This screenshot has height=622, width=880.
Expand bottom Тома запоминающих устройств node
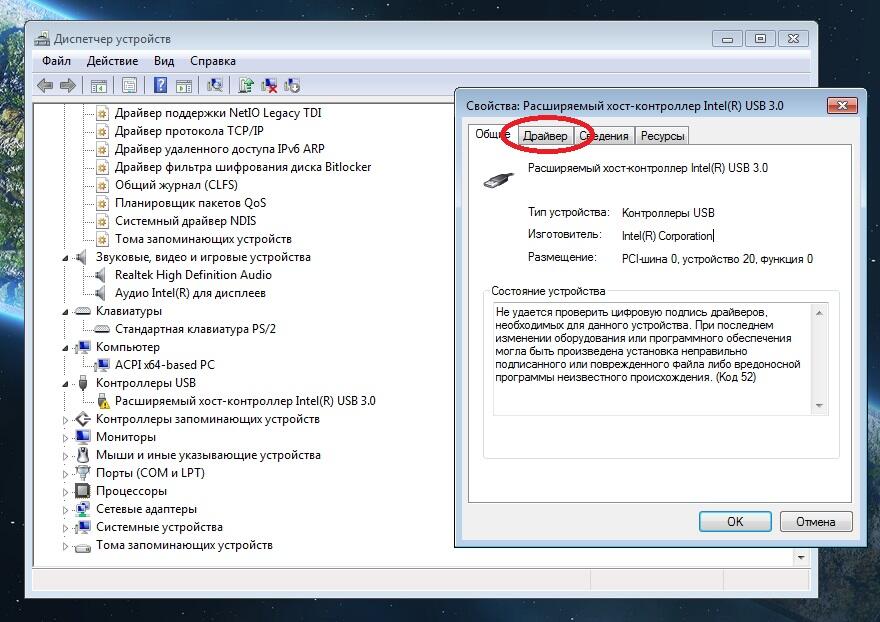tap(65, 545)
